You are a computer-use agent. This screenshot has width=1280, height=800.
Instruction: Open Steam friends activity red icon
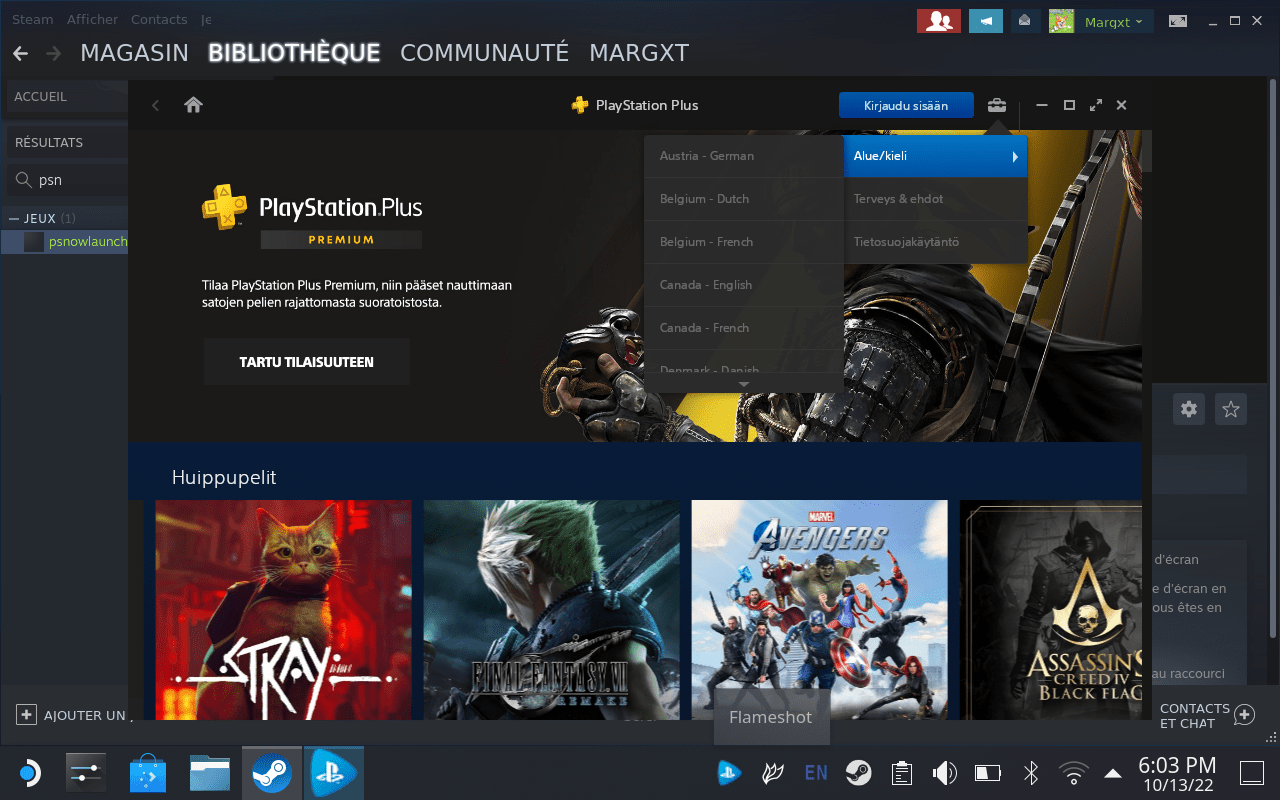coord(939,21)
